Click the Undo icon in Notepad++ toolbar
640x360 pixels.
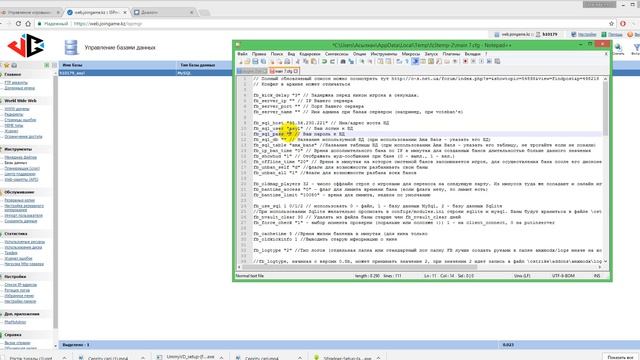tap(324, 61)
